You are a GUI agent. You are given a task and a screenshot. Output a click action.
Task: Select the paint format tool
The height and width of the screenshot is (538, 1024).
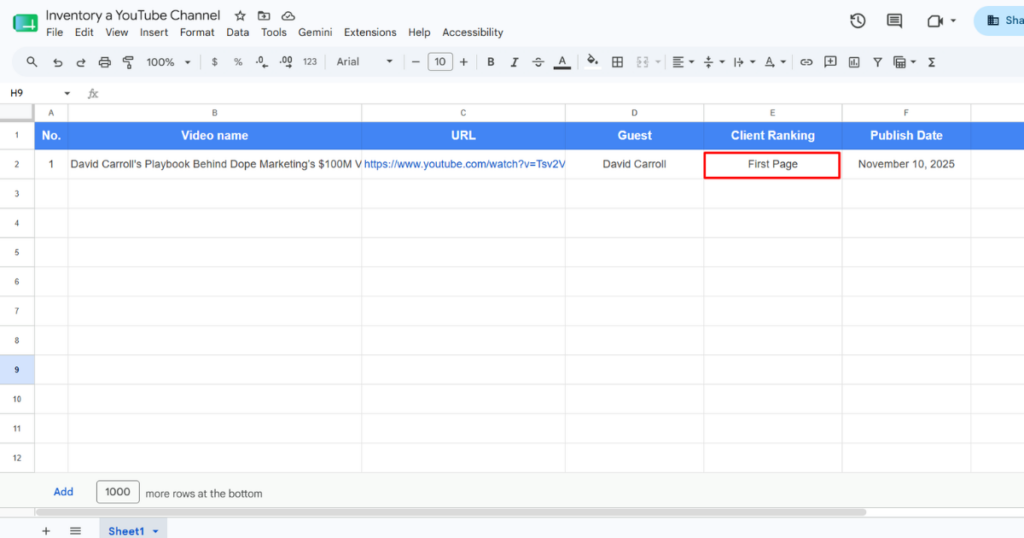(128, 62)
